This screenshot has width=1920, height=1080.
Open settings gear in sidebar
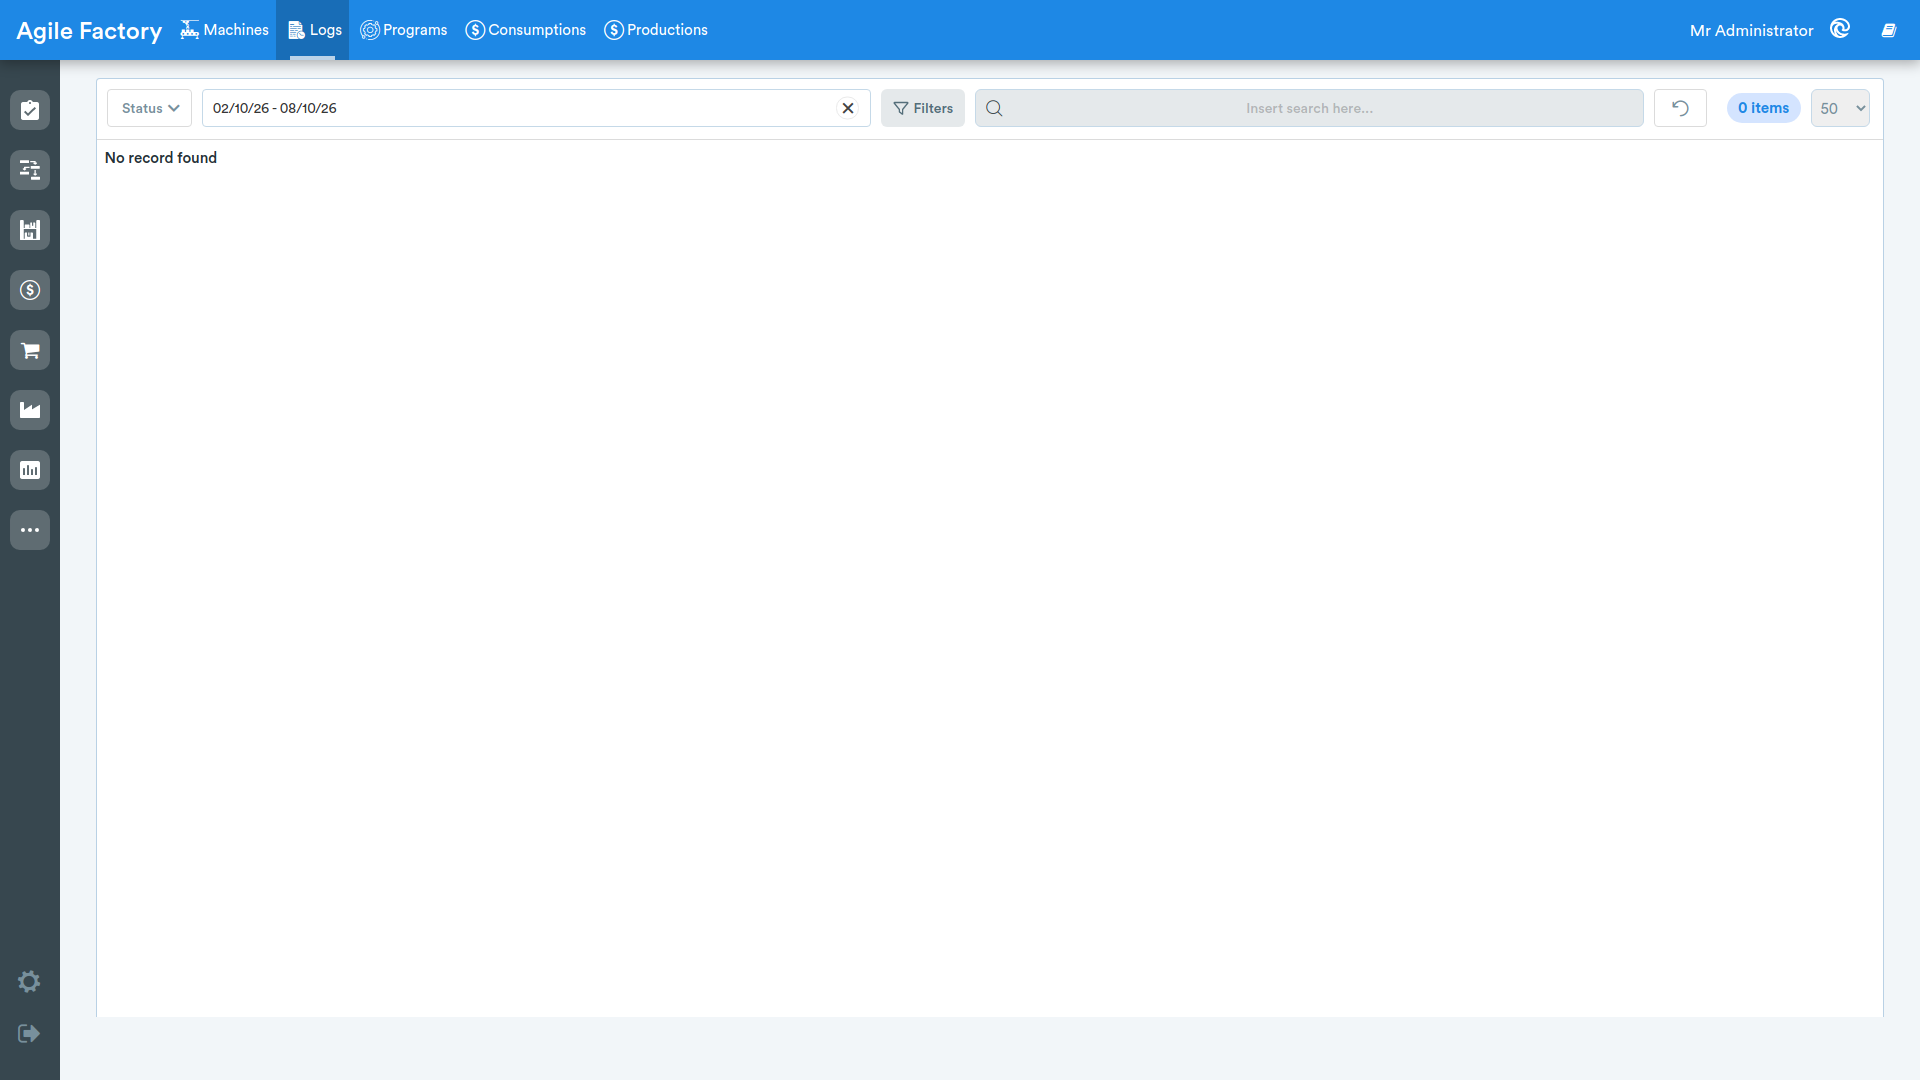[x=29, y=982]
